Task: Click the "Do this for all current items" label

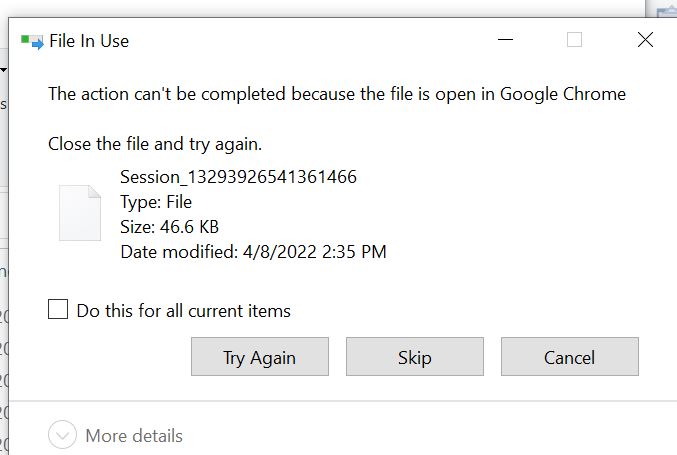Action: click(183, 311)
